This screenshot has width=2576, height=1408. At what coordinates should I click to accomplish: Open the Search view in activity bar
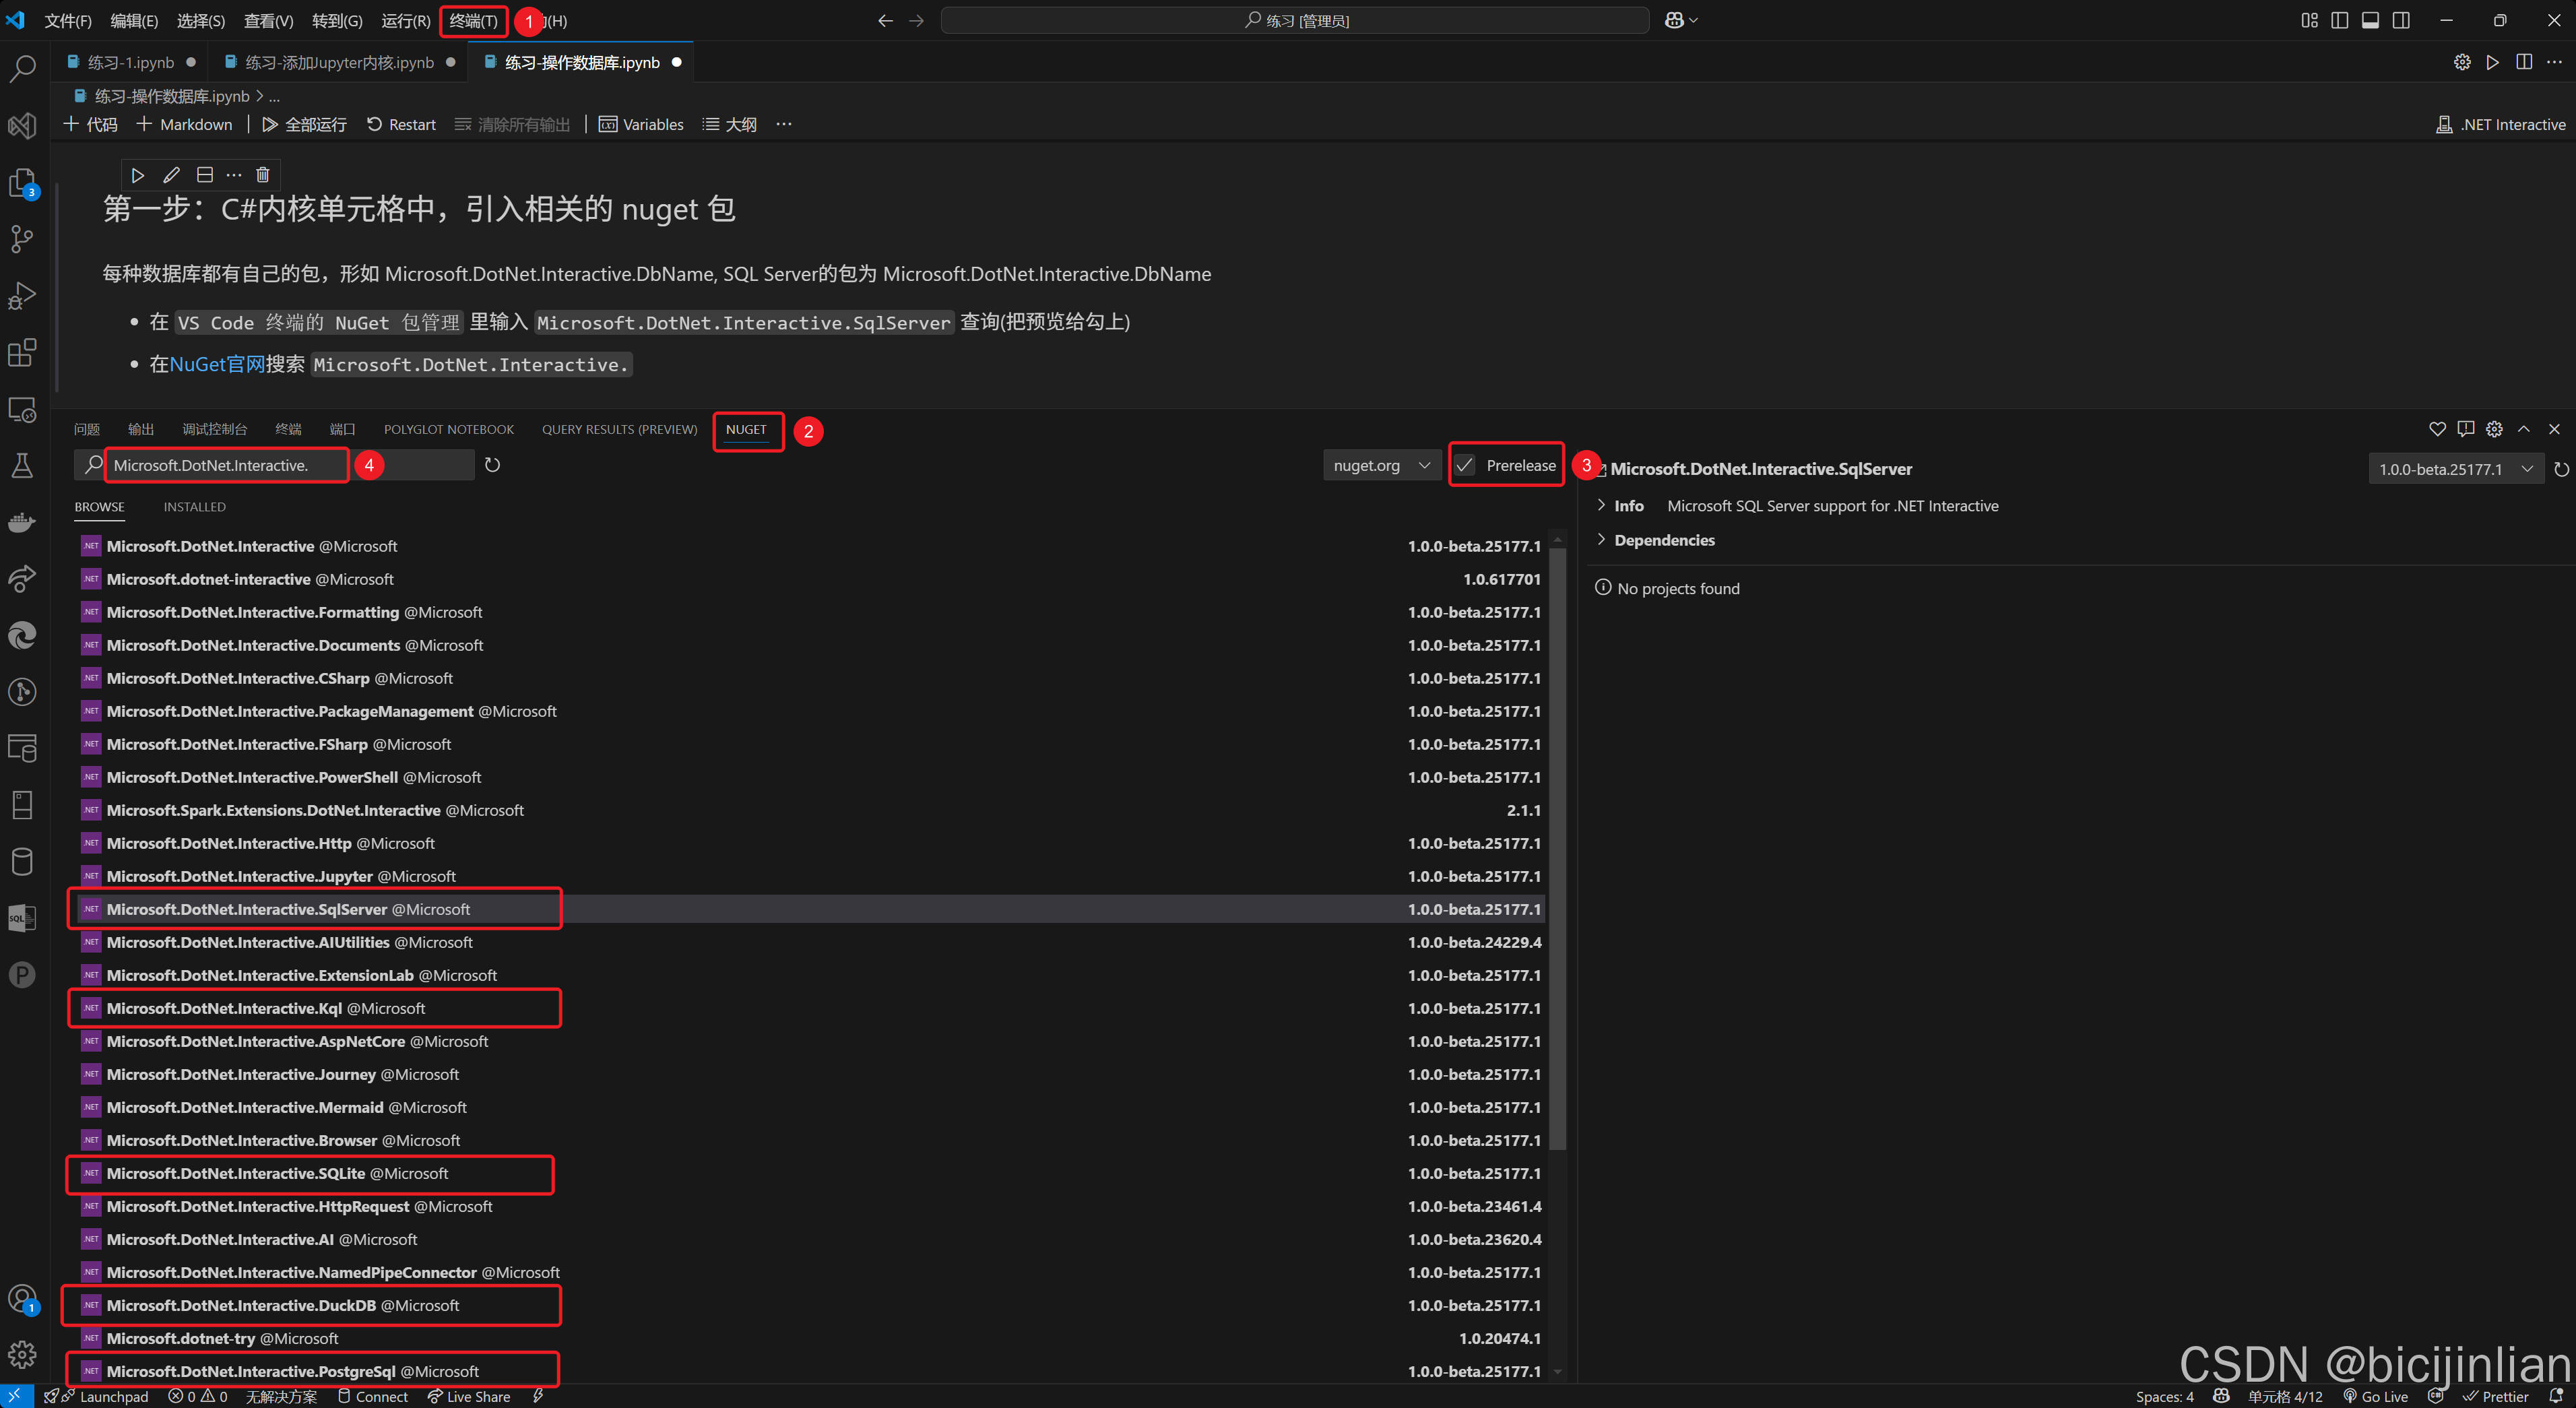(x=22, y=68)
